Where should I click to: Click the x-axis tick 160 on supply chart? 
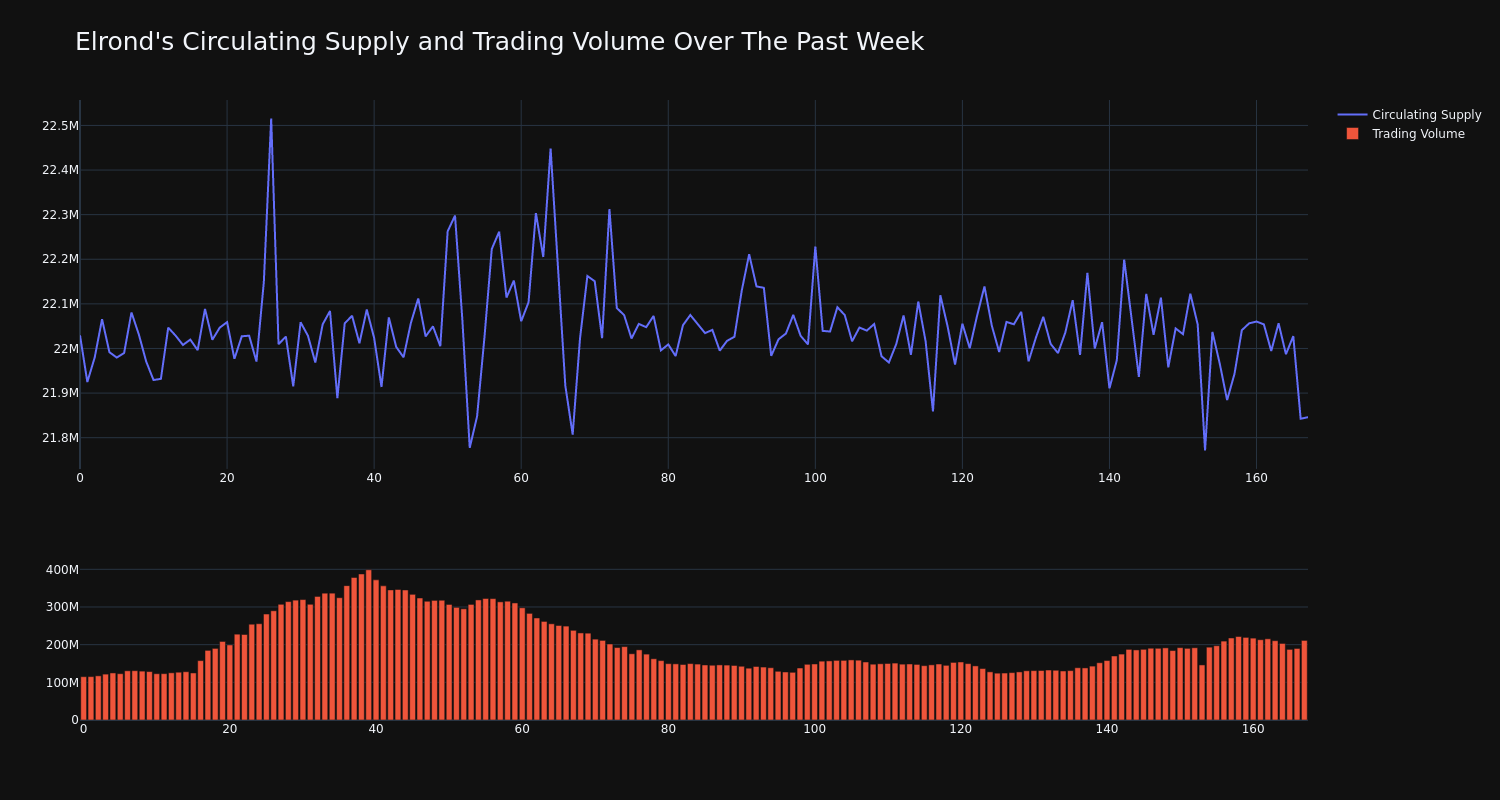(1256, 478)
